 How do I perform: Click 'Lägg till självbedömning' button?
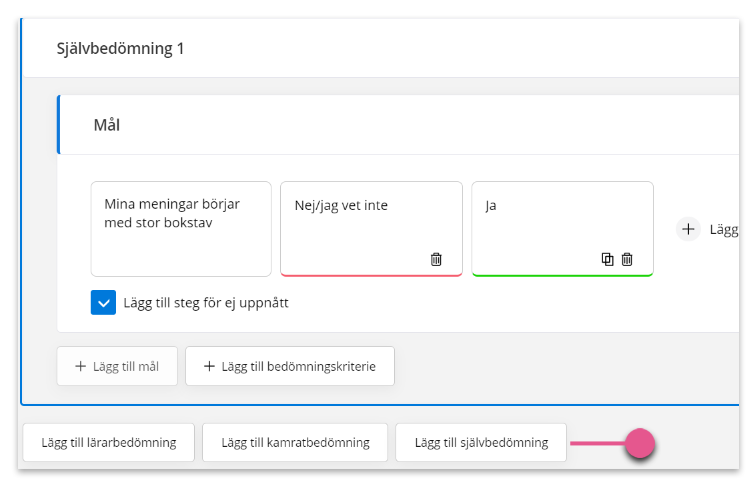(481, 443)
